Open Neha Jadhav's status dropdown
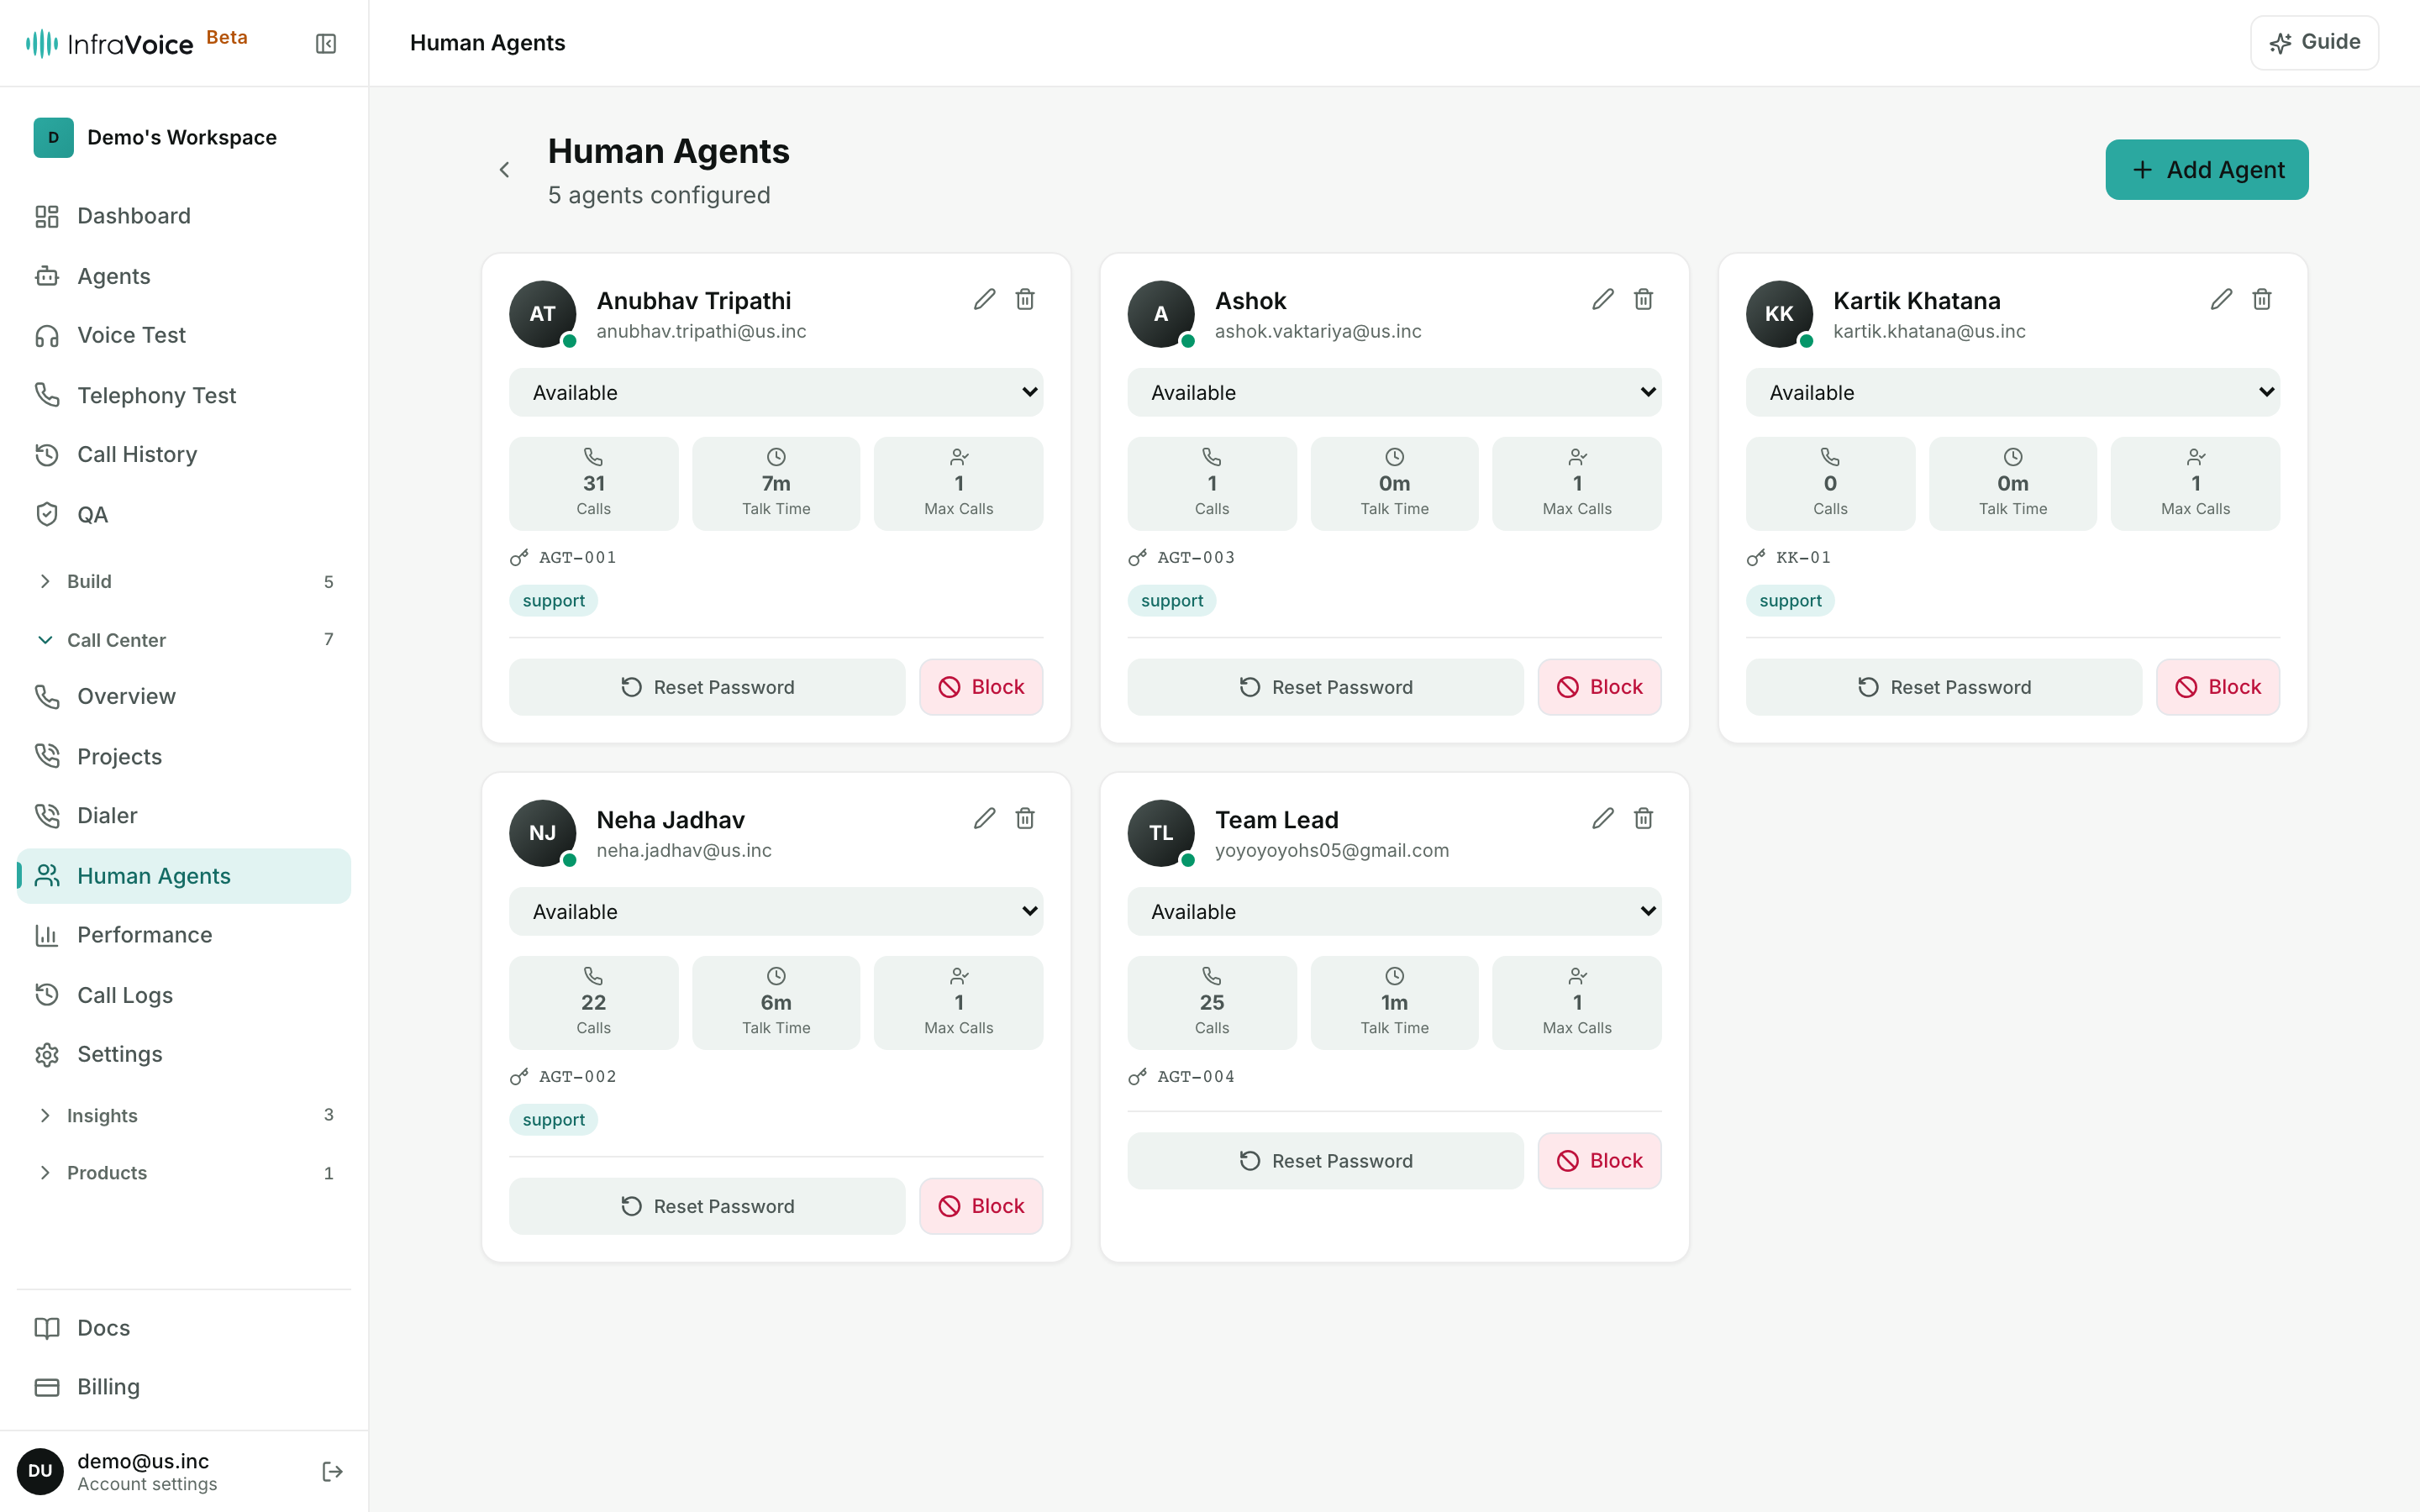This screenshot has height=1512, width=2420. 776,911
